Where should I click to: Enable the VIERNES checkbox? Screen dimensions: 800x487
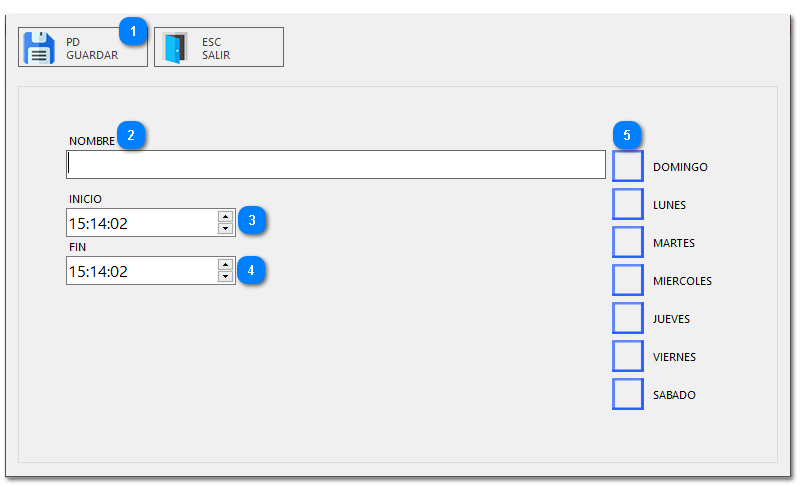628,356
